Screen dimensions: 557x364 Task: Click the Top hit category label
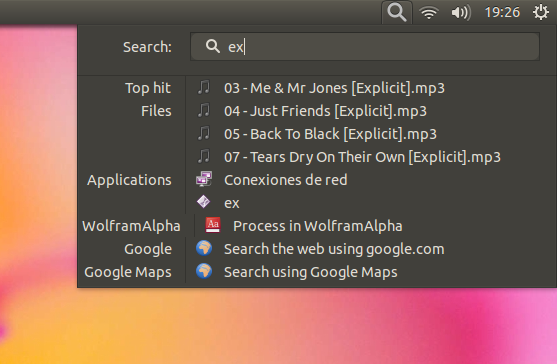(x=148, y=88)
